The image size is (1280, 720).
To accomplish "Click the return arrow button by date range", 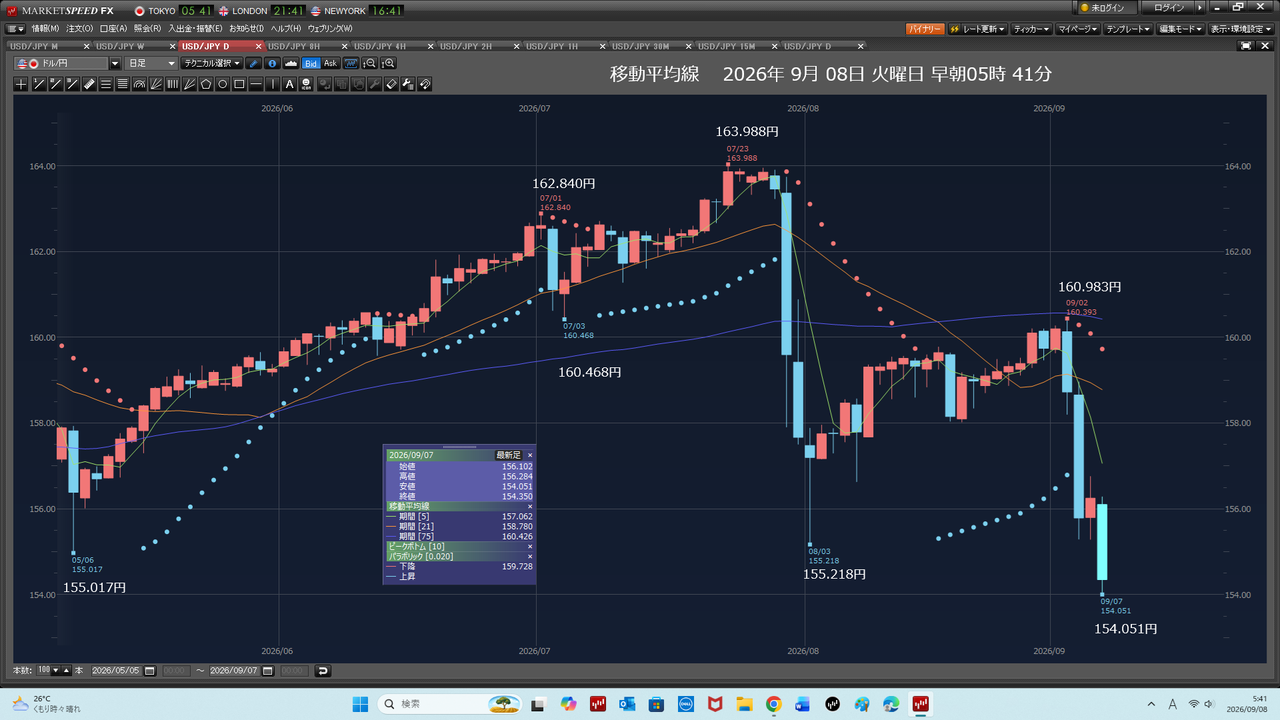I will click(322, 671).
